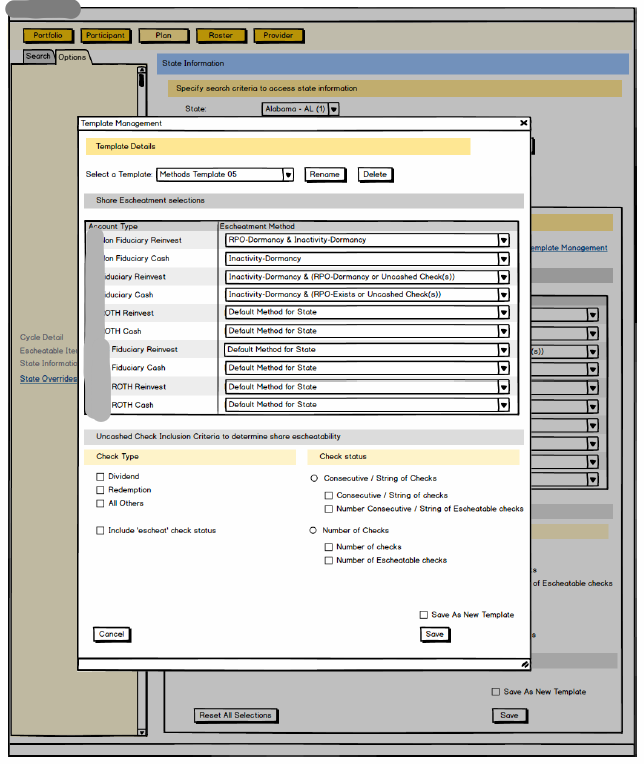
Task: Click the Account Type column header
Action: coord(113,227)
